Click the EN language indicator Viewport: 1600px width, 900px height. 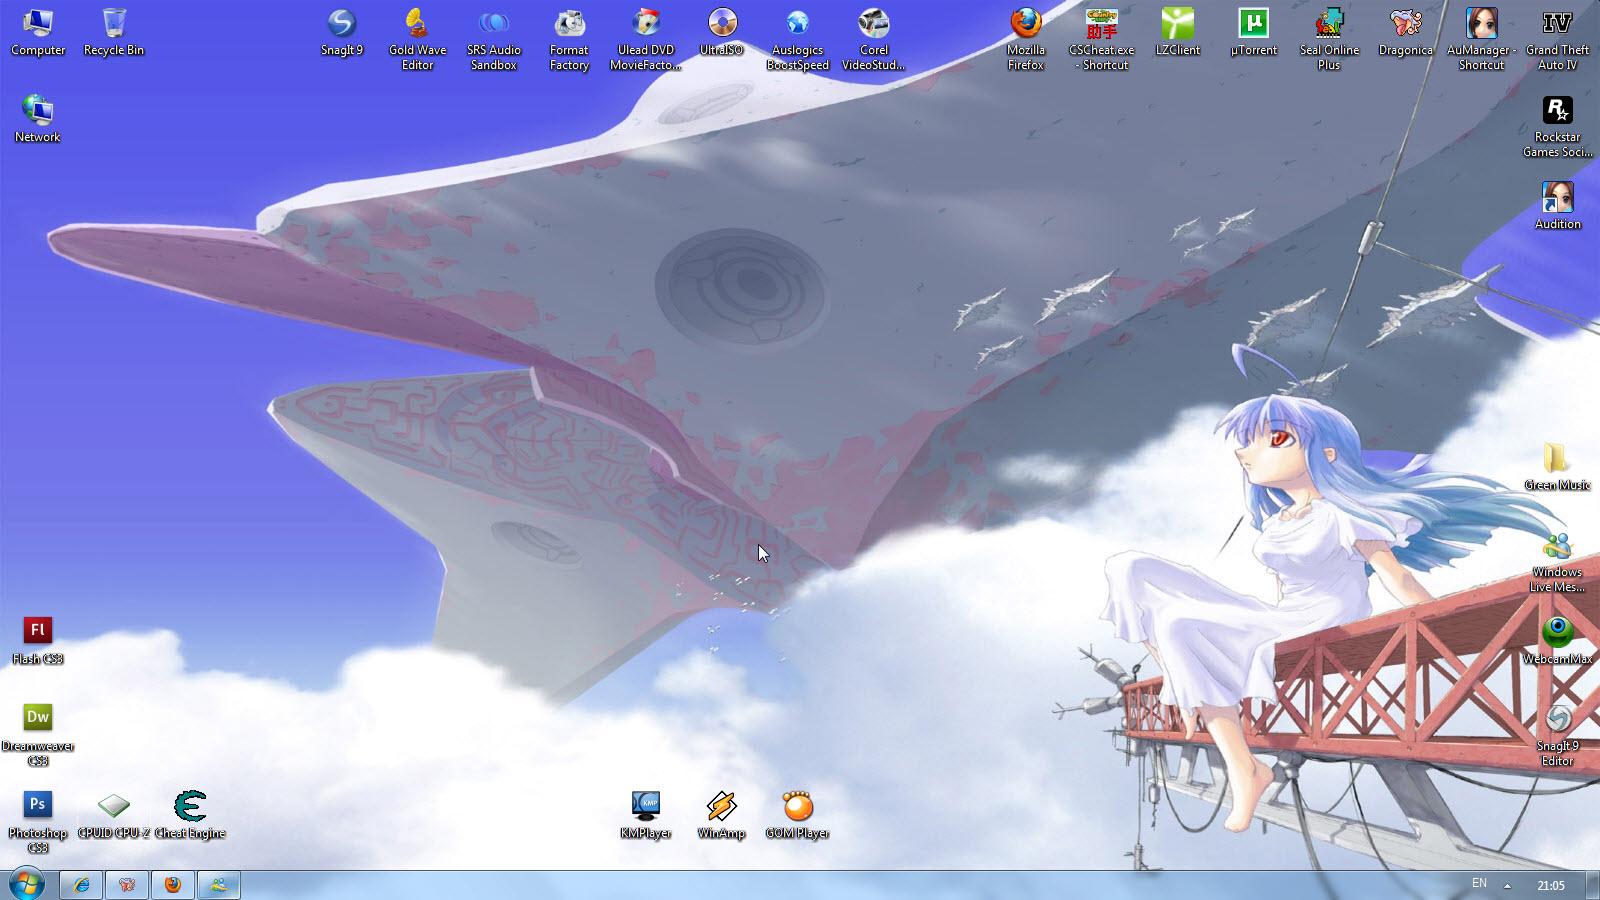coord(1479,884)
